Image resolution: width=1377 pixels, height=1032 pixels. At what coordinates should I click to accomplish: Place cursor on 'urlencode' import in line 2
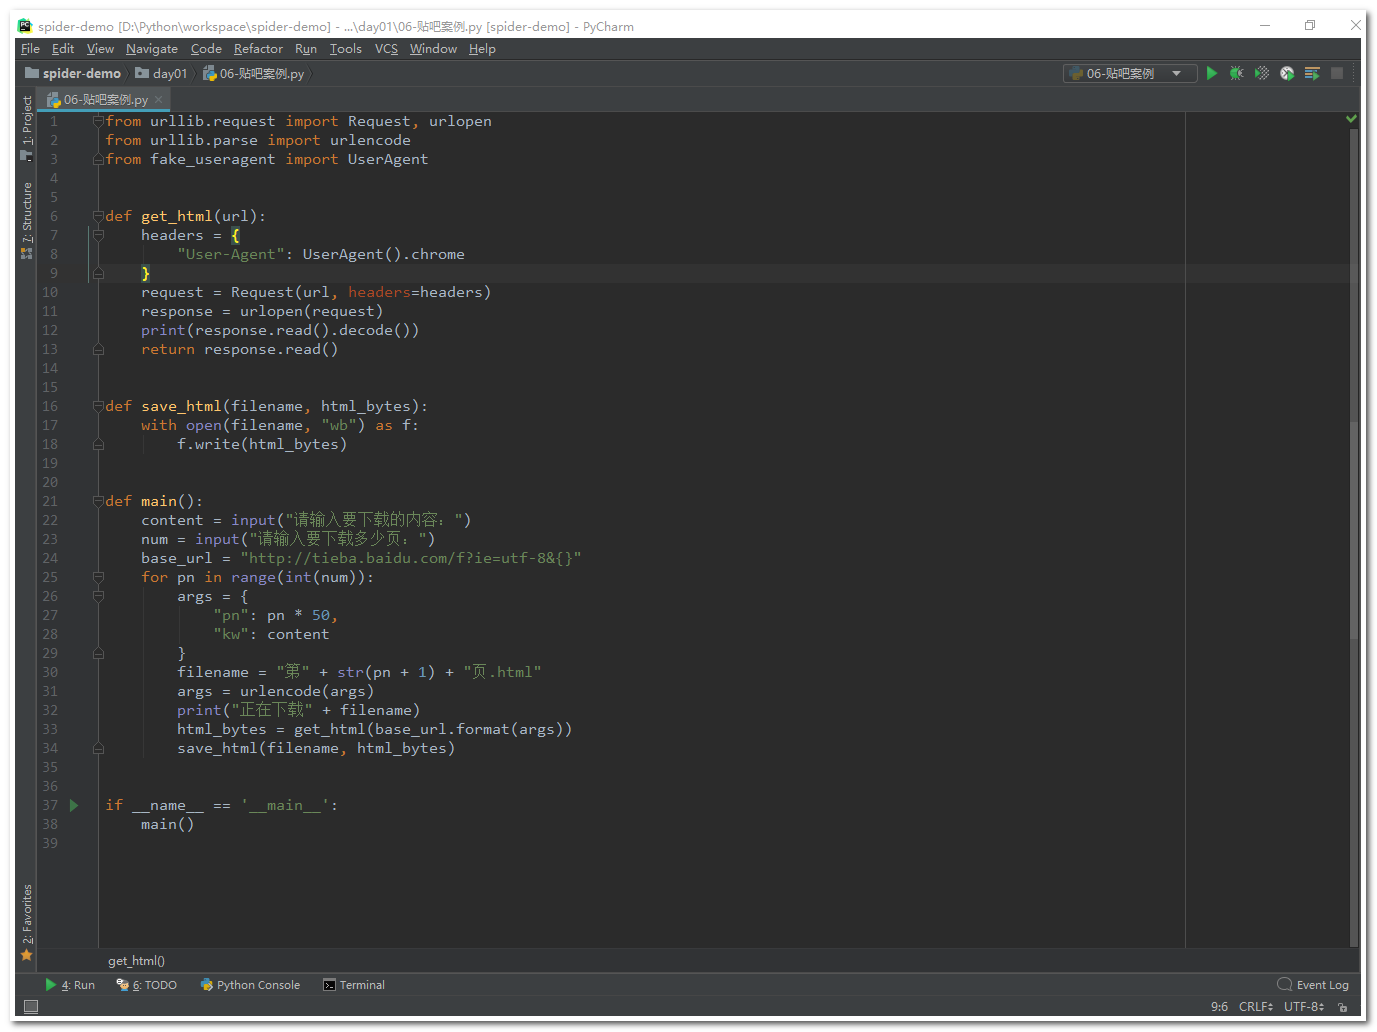(x=370, y=140)
